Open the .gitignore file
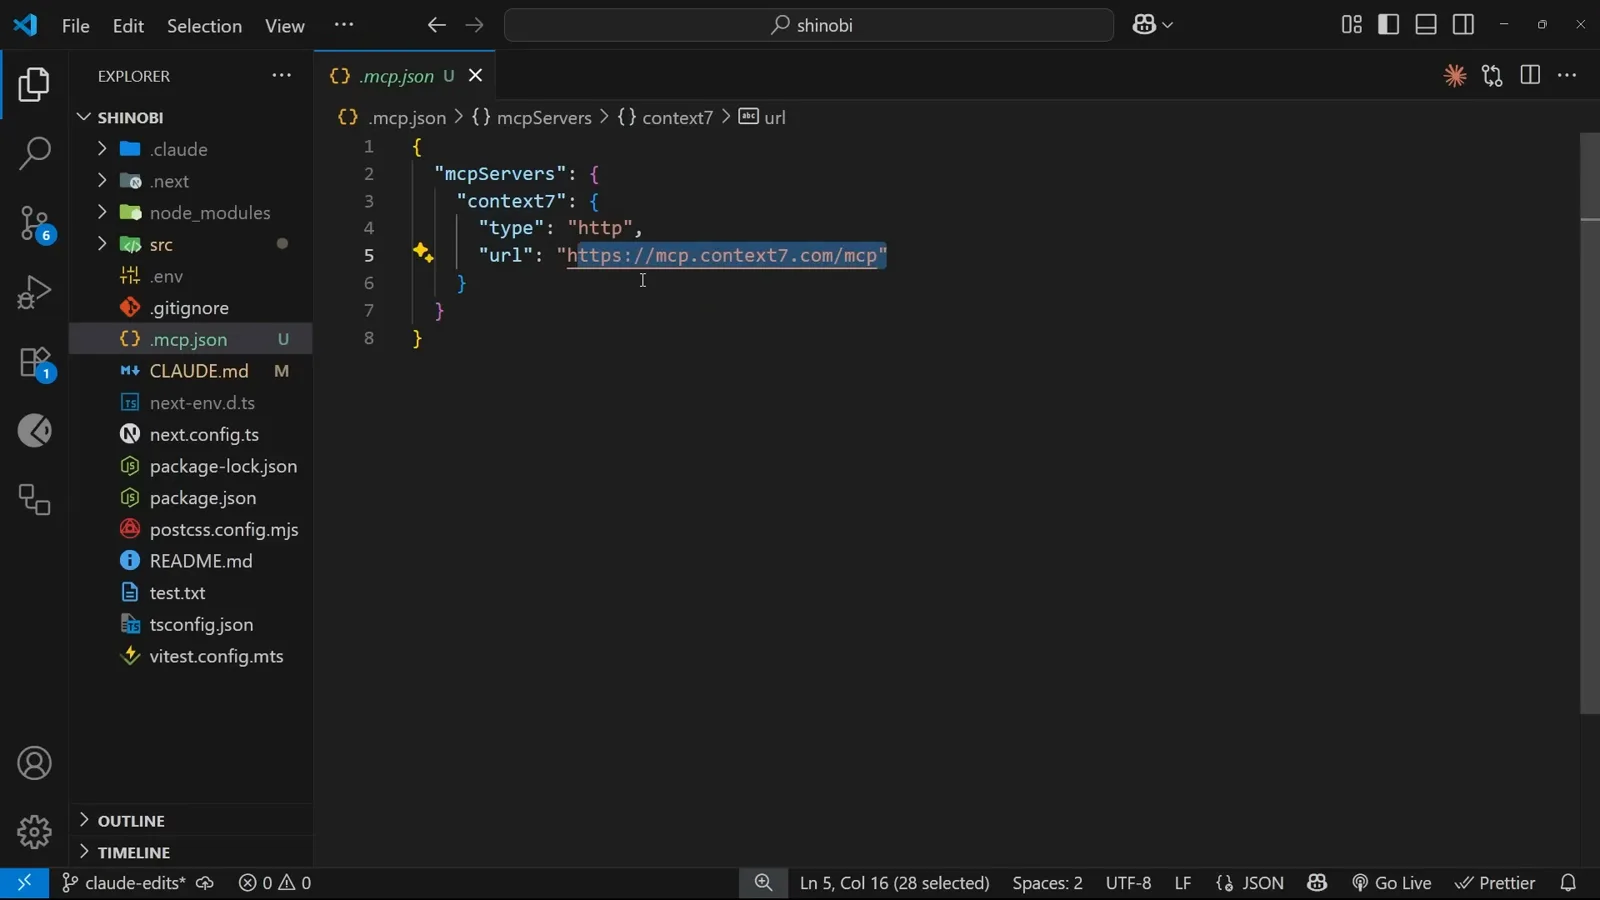 click(x=190, y=308)
